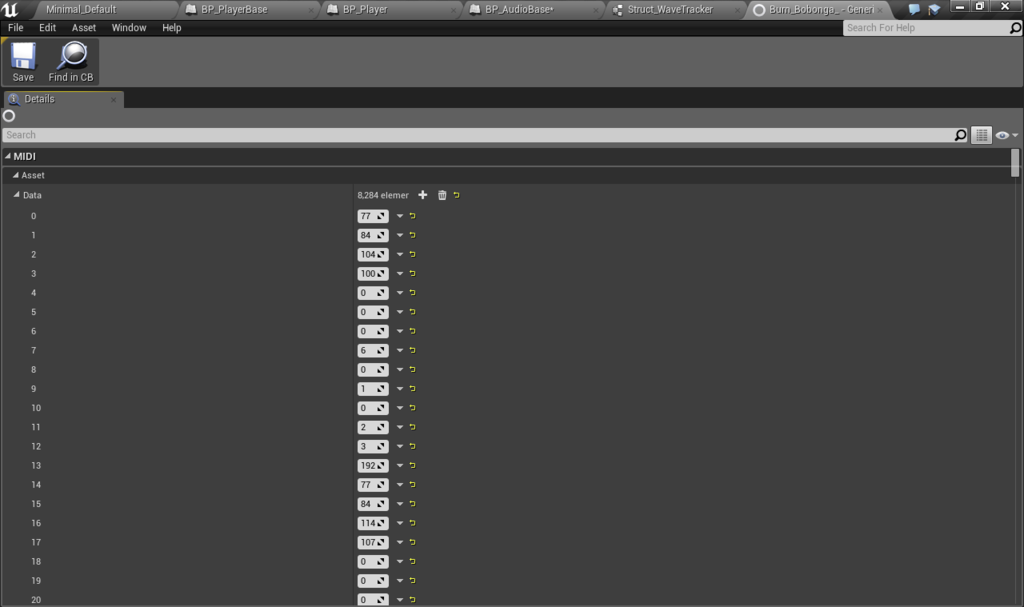Open element 4 options dropdown arrow
This screenshot has height=607, width=1024.
[400, 293]
